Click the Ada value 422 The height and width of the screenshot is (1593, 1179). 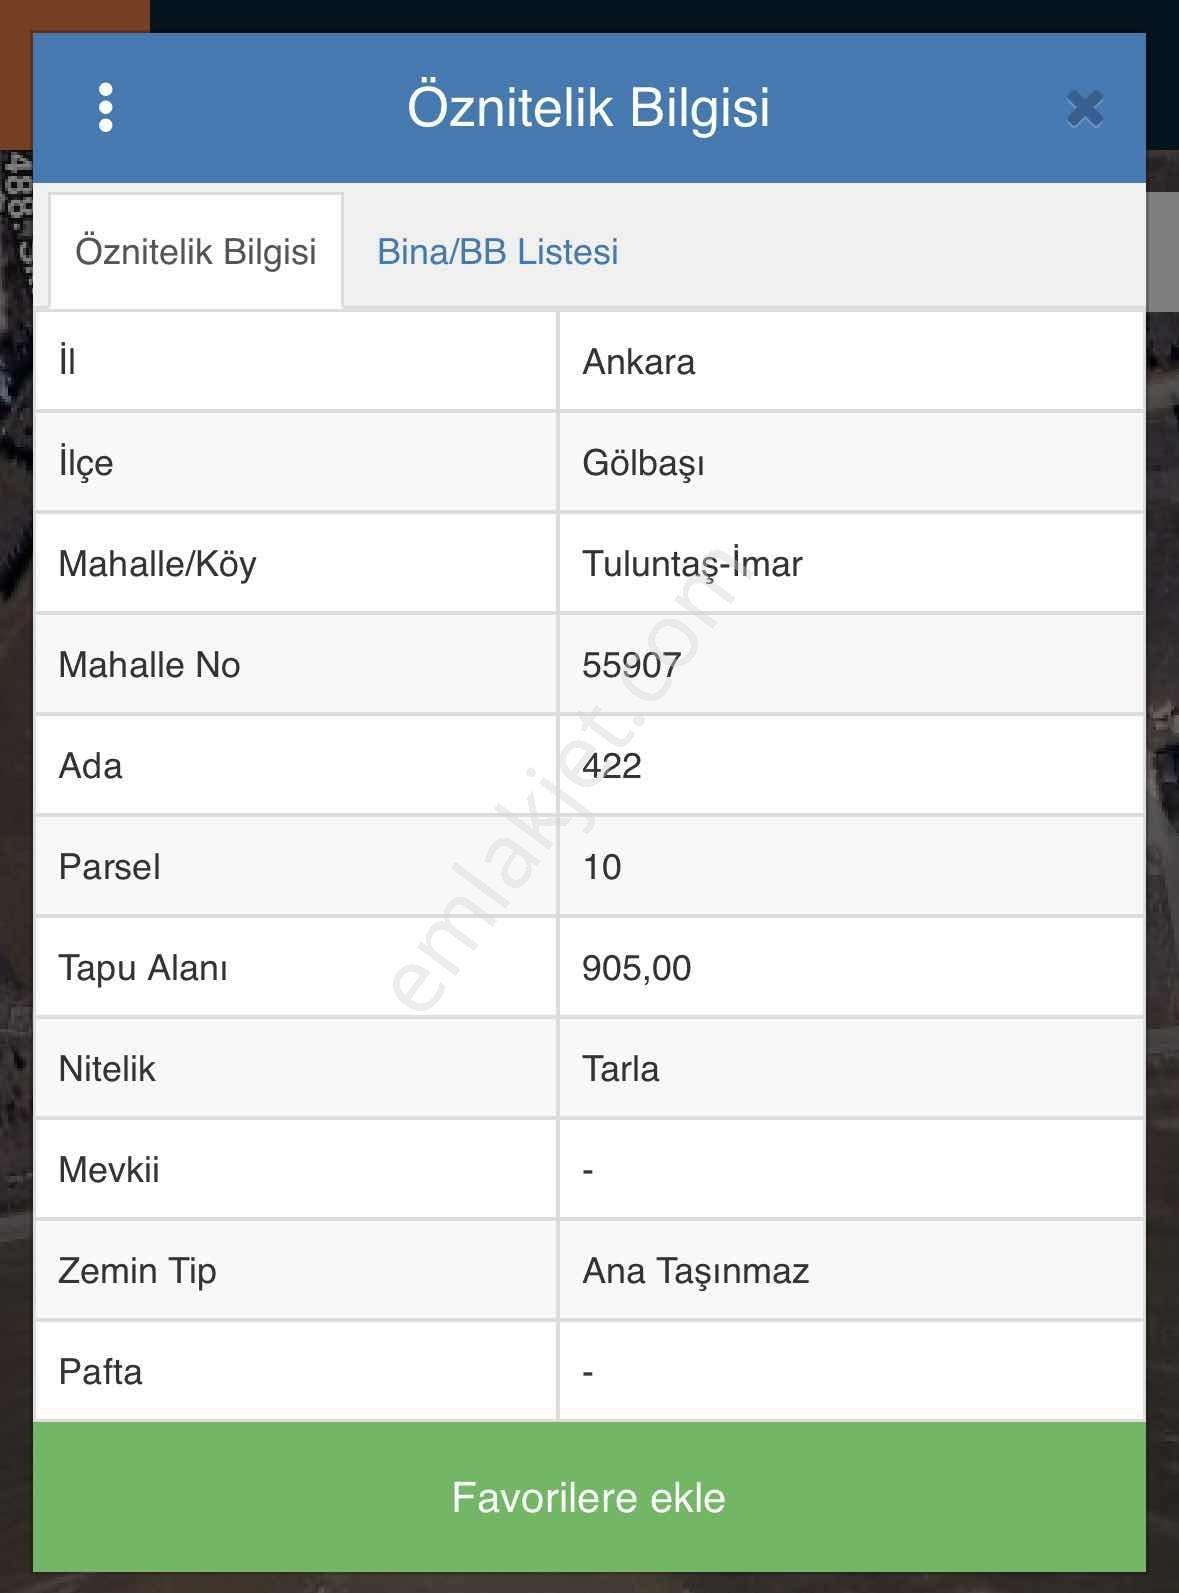pyautogui.click(x=612, y=766)
